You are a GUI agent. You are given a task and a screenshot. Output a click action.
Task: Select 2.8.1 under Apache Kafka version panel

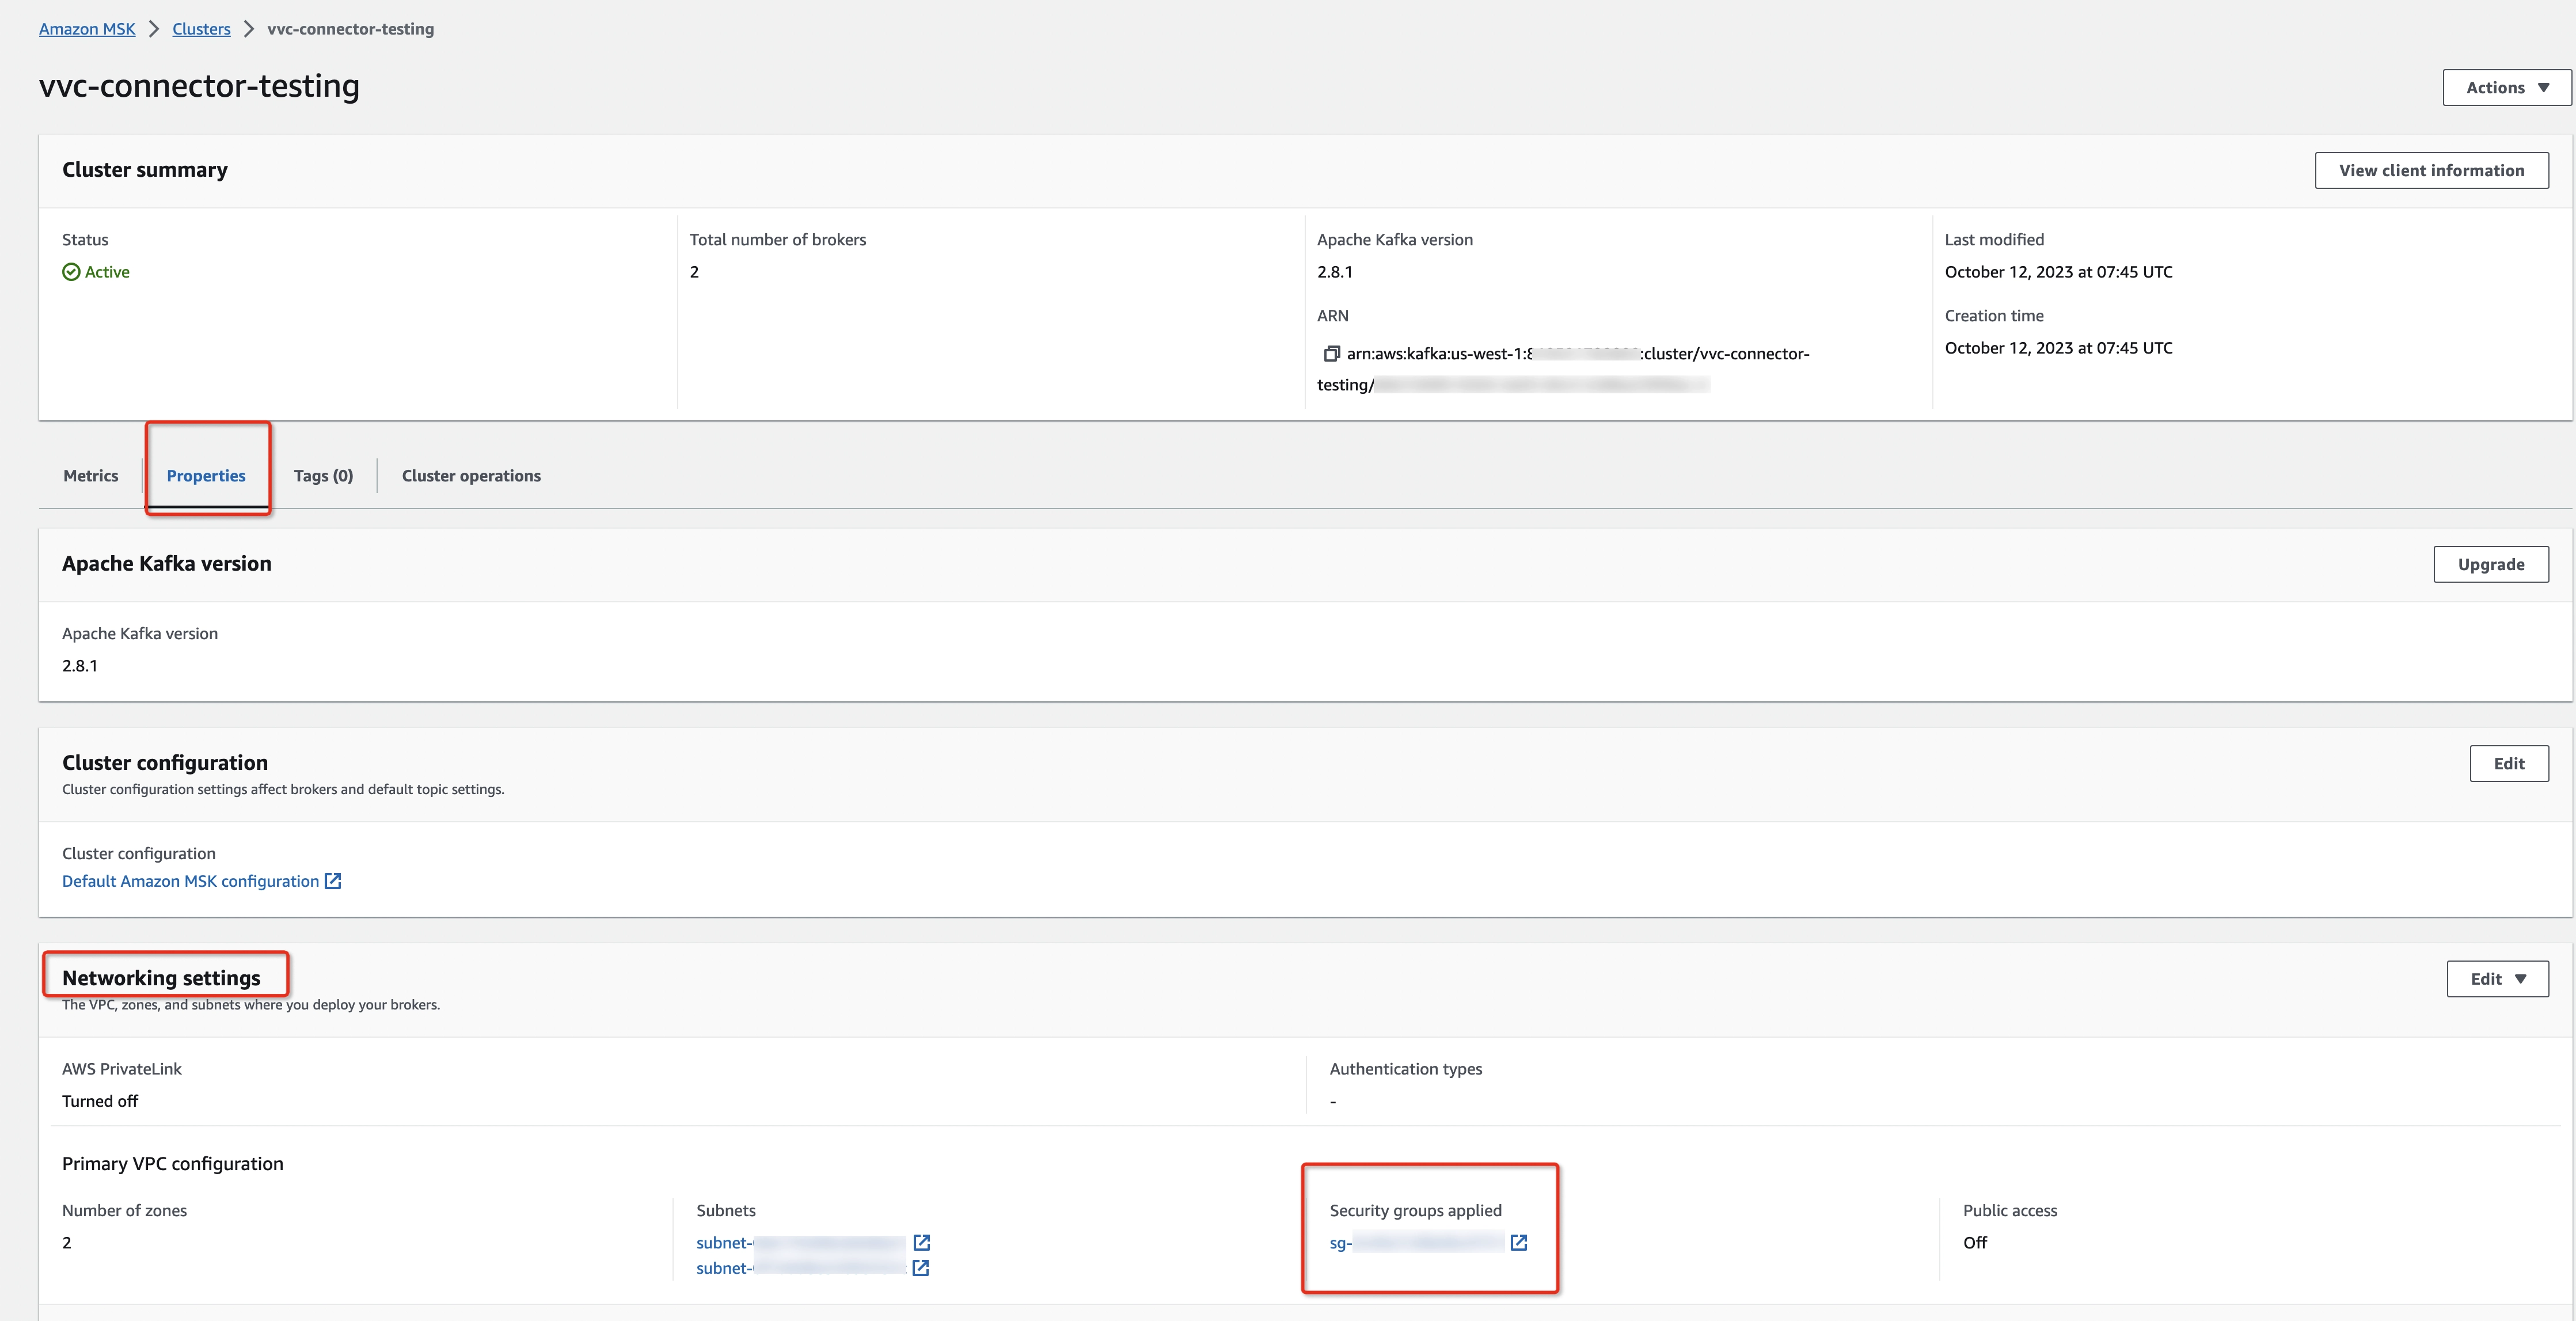coord(80,666)
